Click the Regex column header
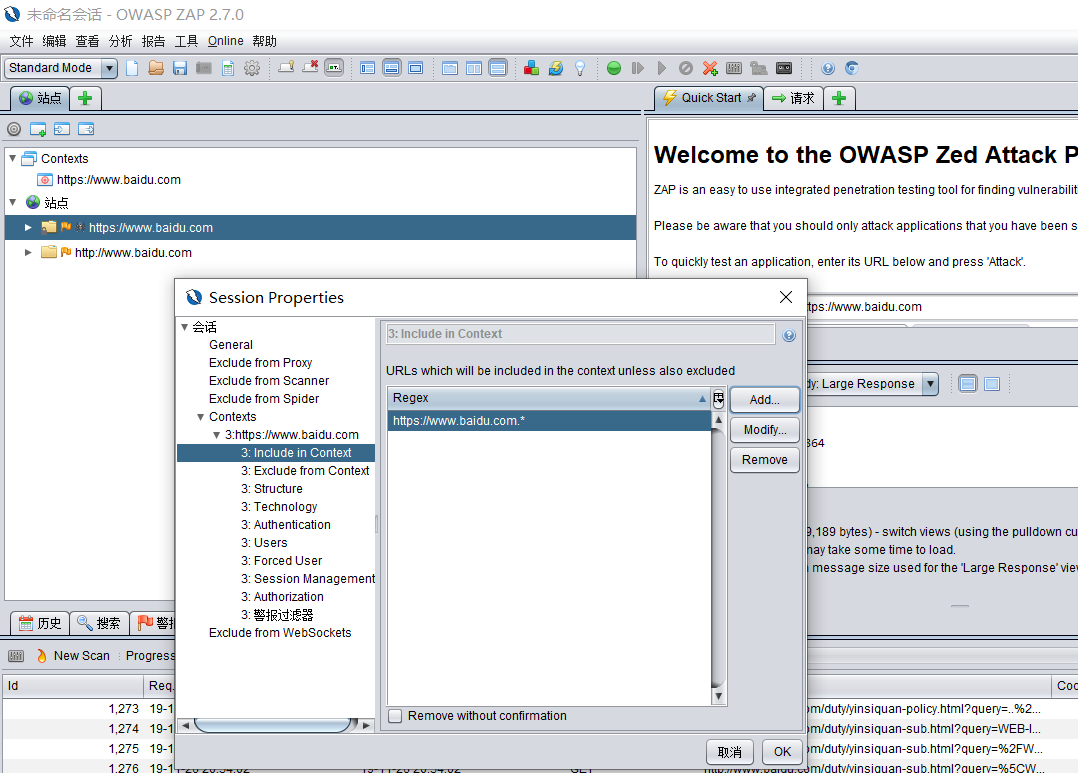This screenshot has height=773, width=1078. pyautogui.click(x=549, y=398)
